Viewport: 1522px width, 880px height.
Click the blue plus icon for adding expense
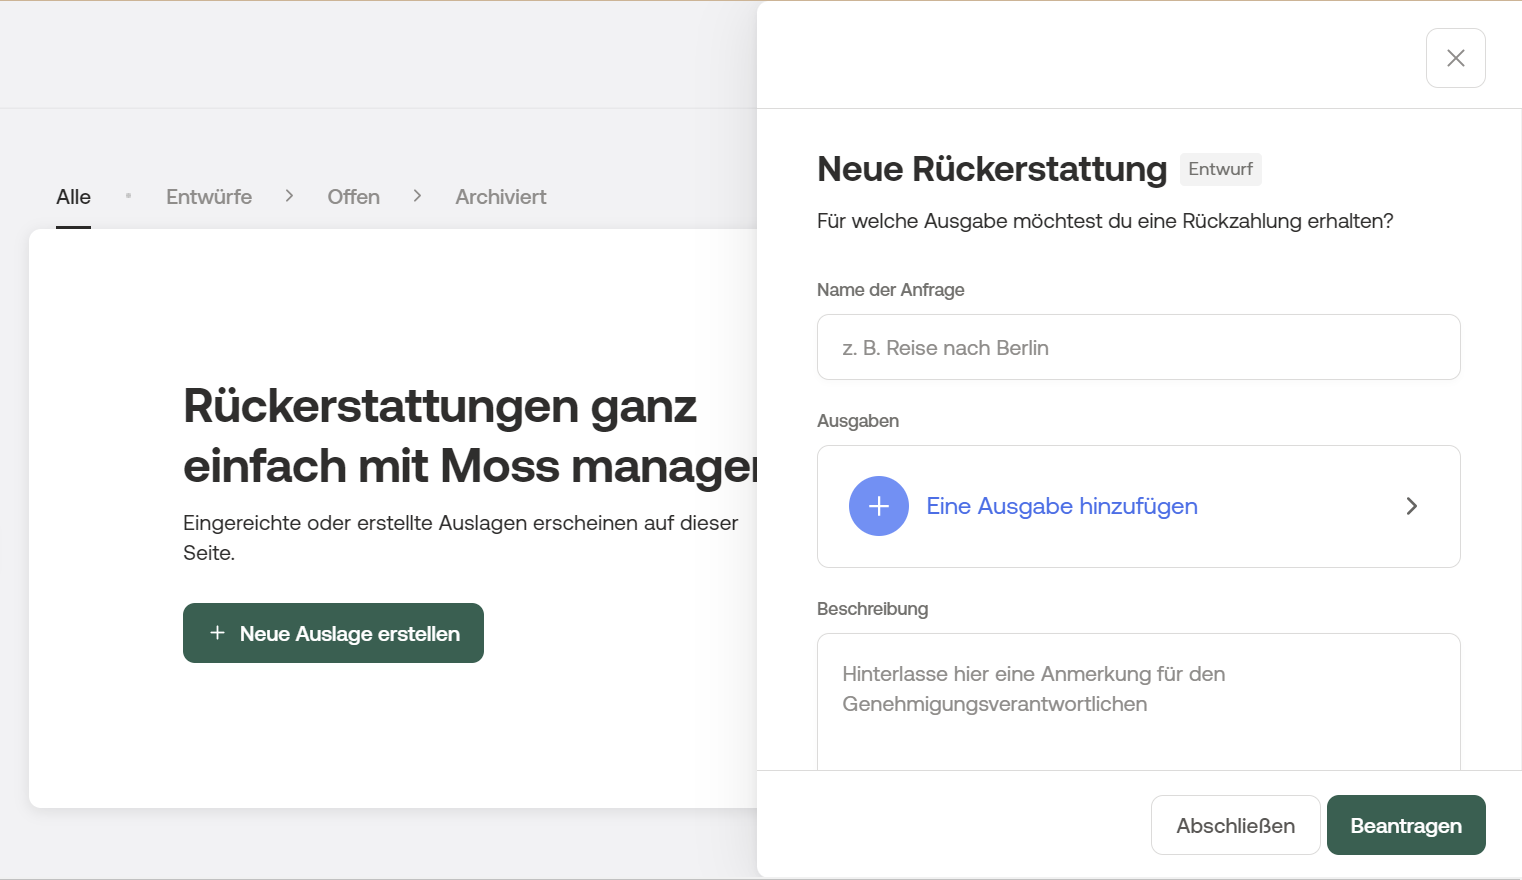point(879,506)
